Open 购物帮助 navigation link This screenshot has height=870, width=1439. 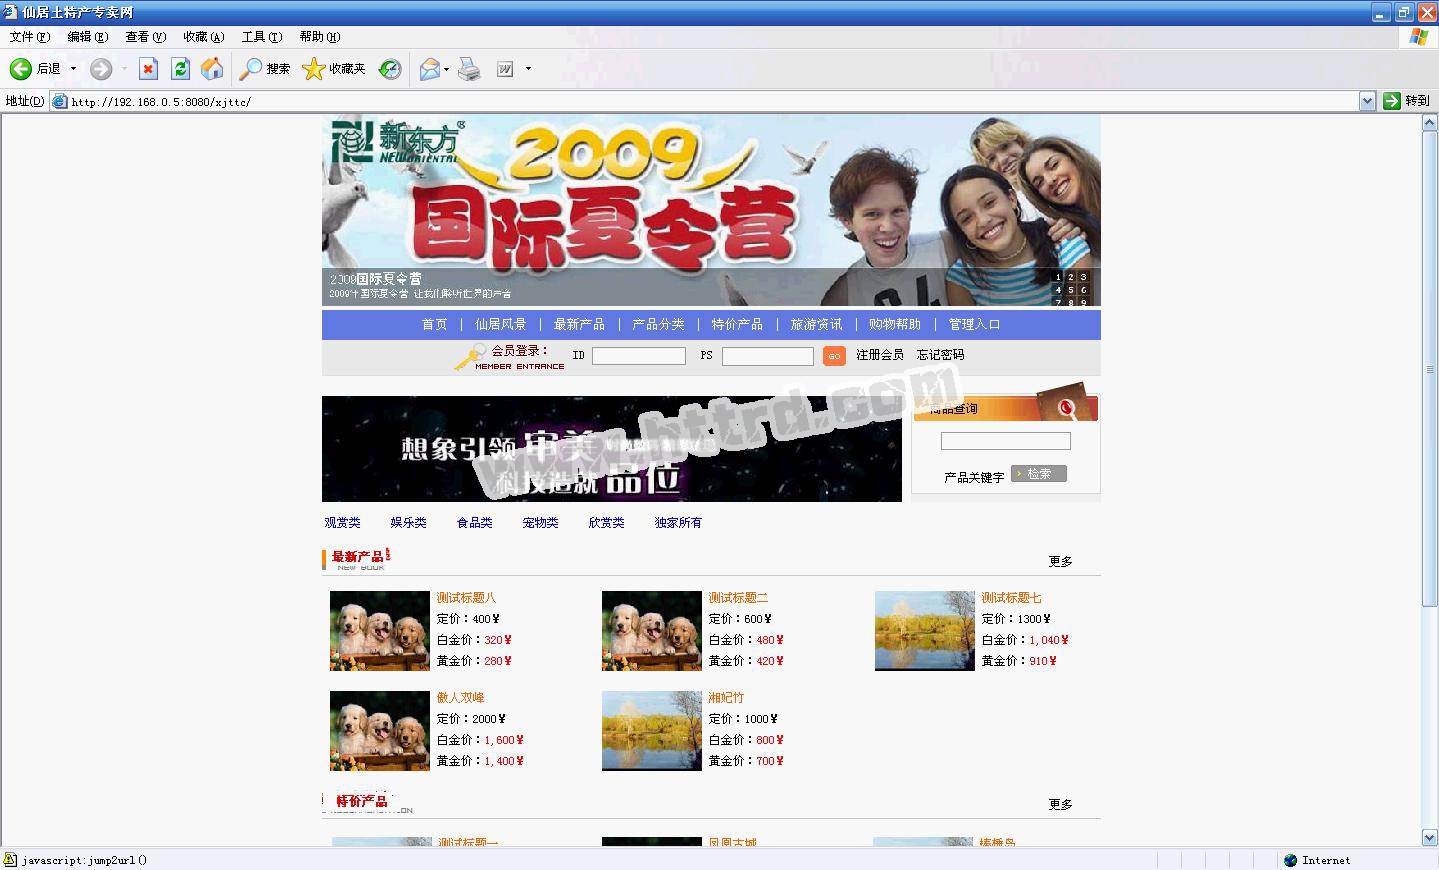click(895, 324)
